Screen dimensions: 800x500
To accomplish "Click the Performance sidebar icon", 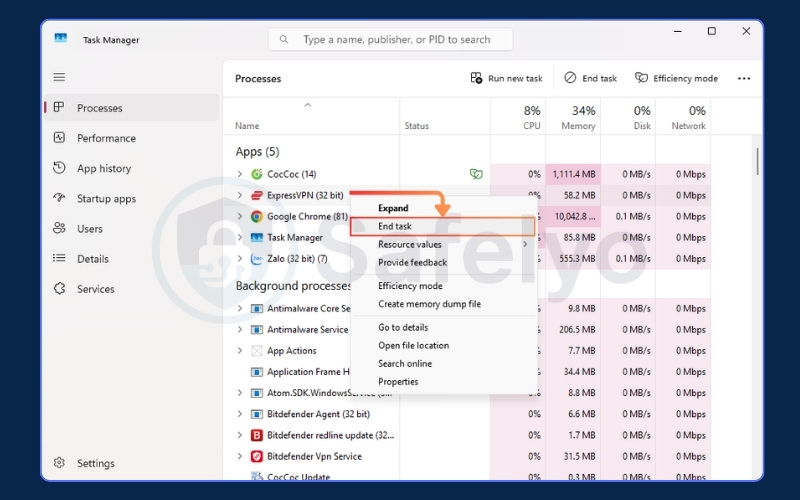I will point(59,137).
